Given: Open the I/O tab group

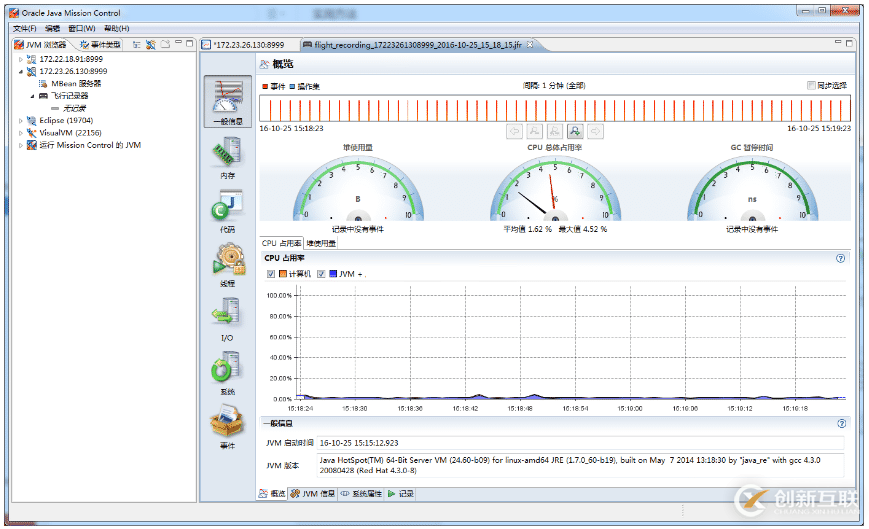Looking at the screenshot, I should pyautogui.click(x=228, y=320).
